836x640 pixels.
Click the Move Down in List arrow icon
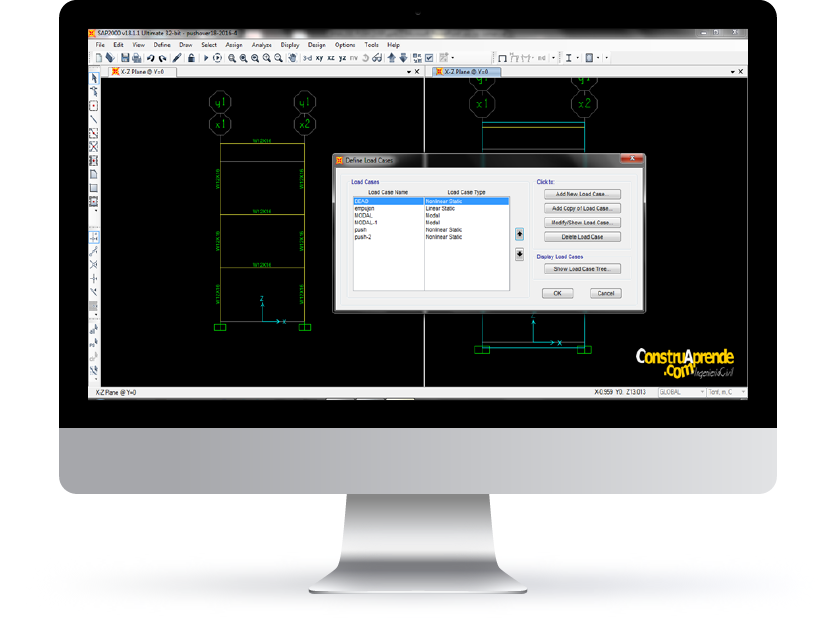(x=404, y=58)
